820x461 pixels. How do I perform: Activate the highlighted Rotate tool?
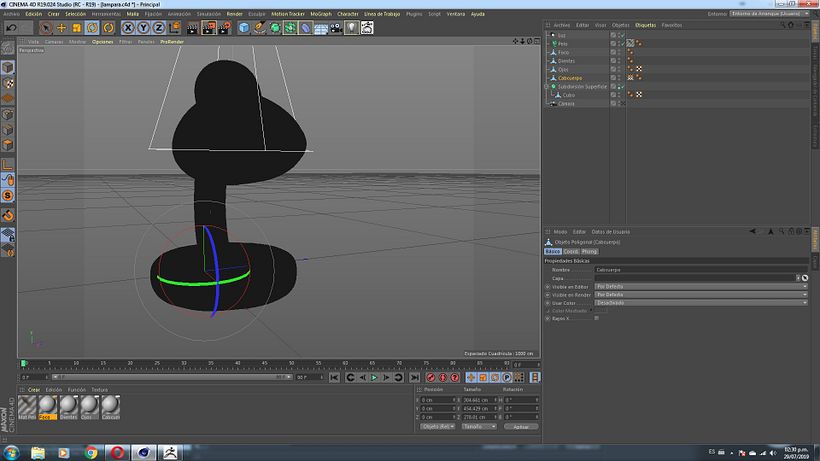(x=92, y=28)
